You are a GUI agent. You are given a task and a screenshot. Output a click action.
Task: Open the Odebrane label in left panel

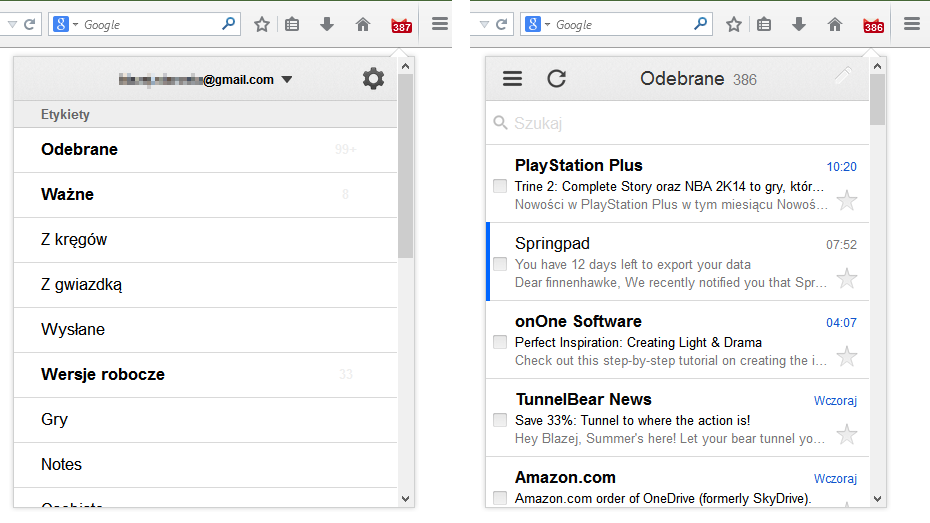[x=205, y=150]
